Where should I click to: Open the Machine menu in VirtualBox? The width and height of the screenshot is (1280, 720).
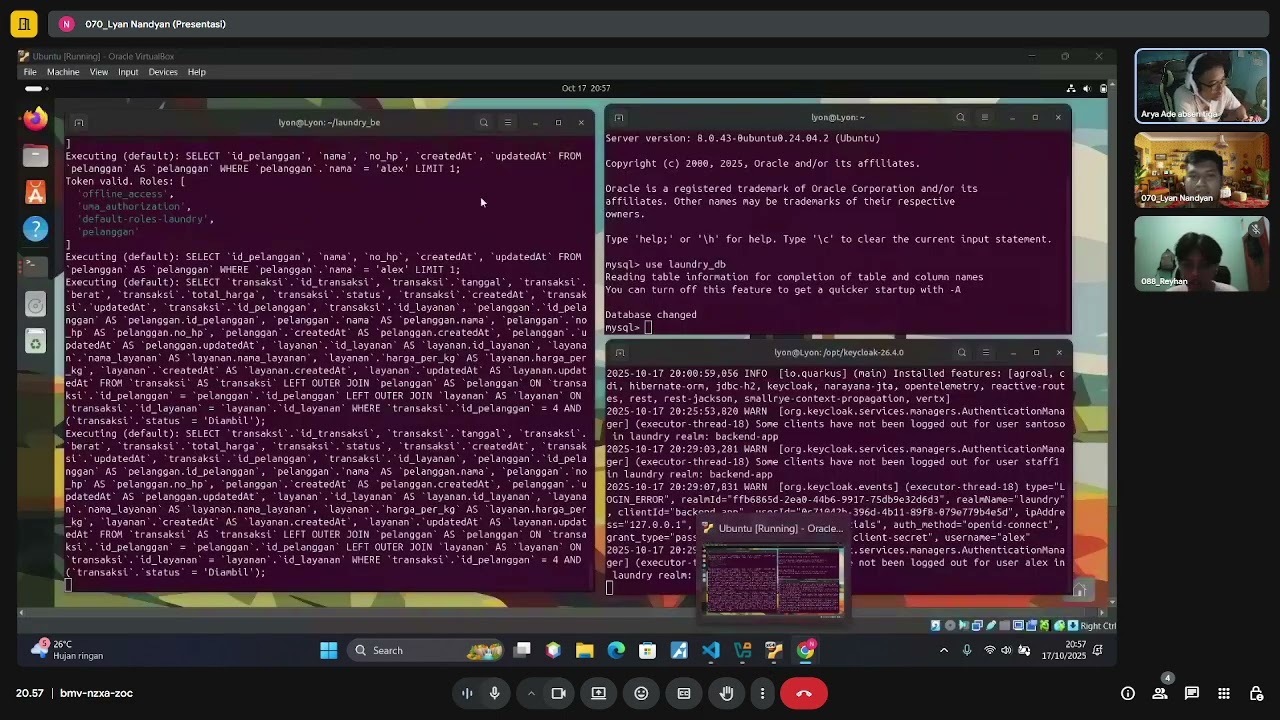63,72
